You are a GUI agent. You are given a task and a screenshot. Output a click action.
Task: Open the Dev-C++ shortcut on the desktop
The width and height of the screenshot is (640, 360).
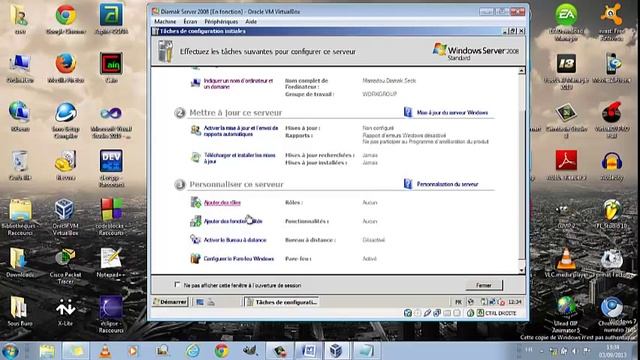tap(111, 168)
